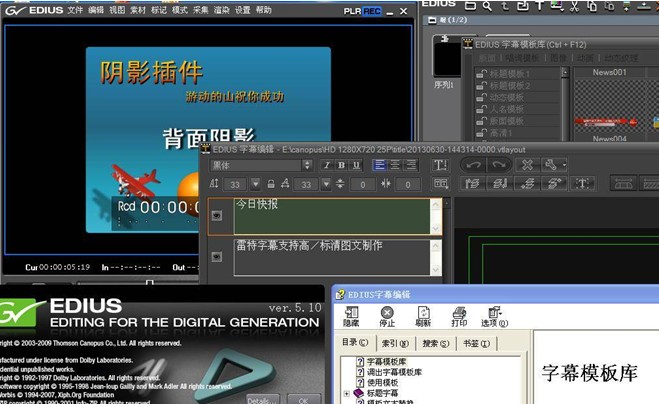Image resolution: width=659 pixels, height=404 pixels.
Task: Undo last action in subtitle editor
Action: pos(473,165)
